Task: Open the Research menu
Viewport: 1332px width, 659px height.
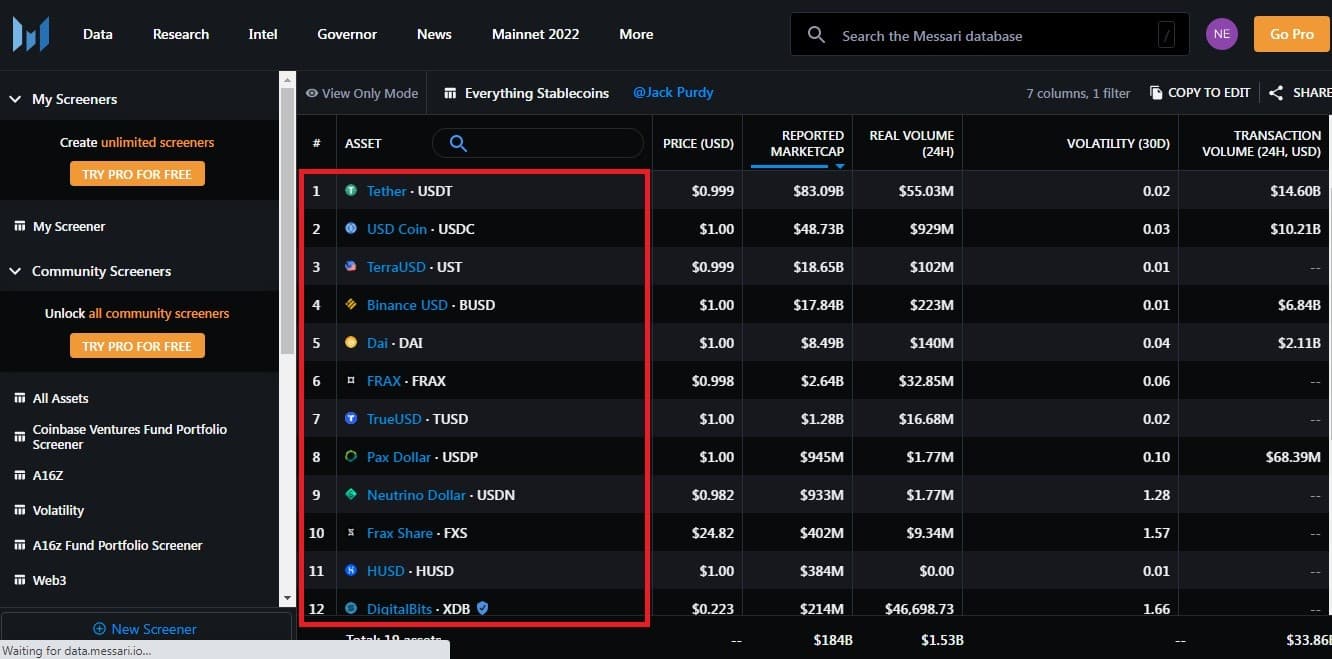Action: [x=181, y=34]
